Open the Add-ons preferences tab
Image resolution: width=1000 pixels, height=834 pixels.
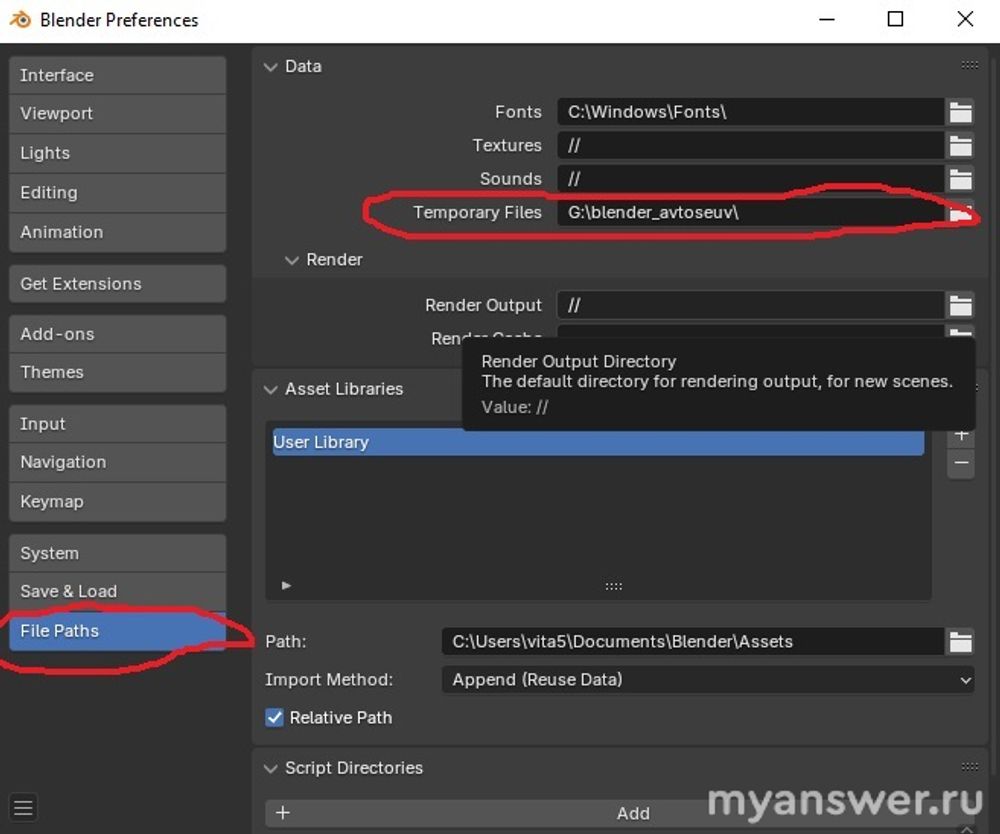coord(117,334)
